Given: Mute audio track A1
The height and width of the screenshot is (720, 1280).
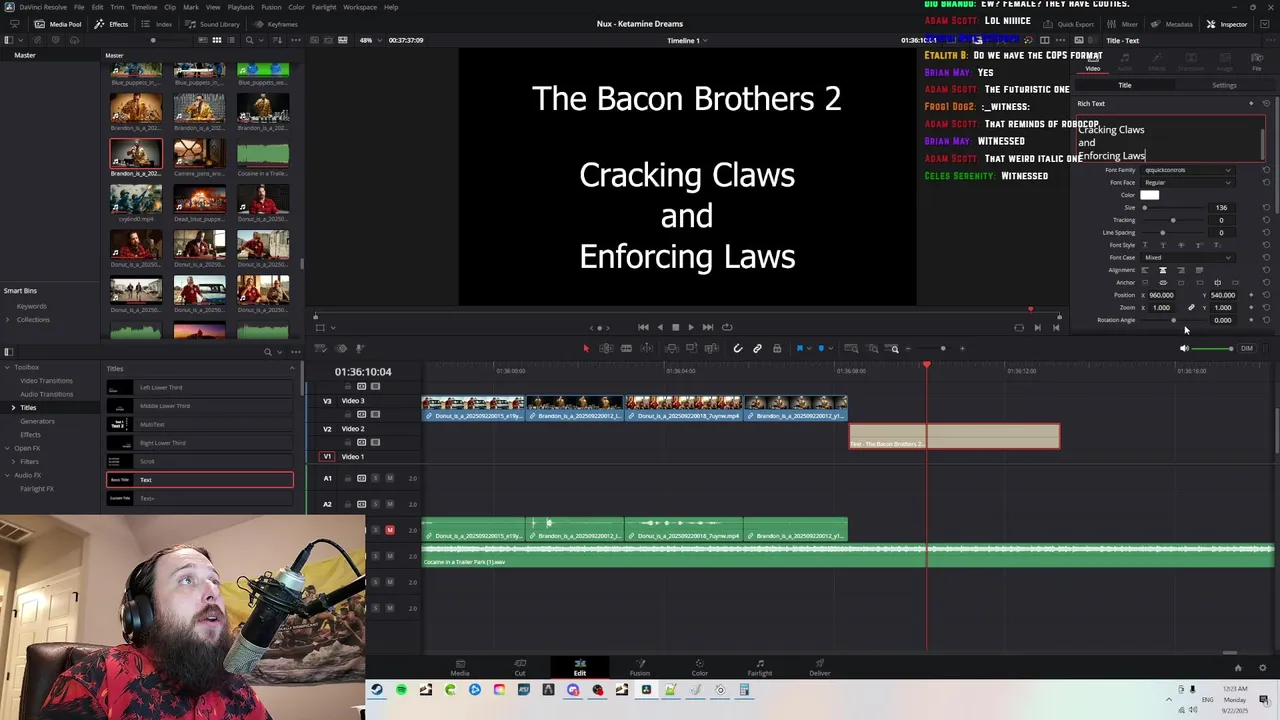Looking at the screenshot, I should click(389, 478).
